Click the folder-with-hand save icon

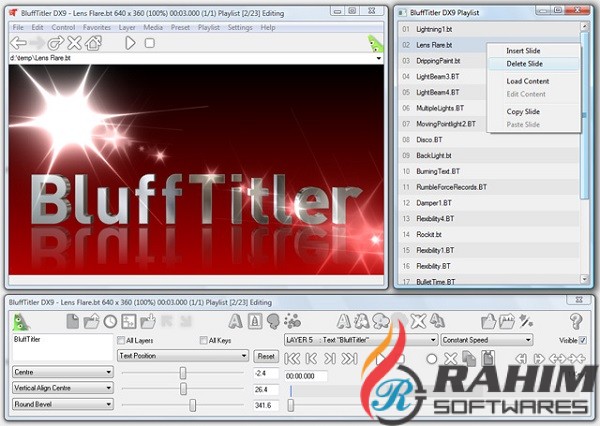tap(148, 322)
